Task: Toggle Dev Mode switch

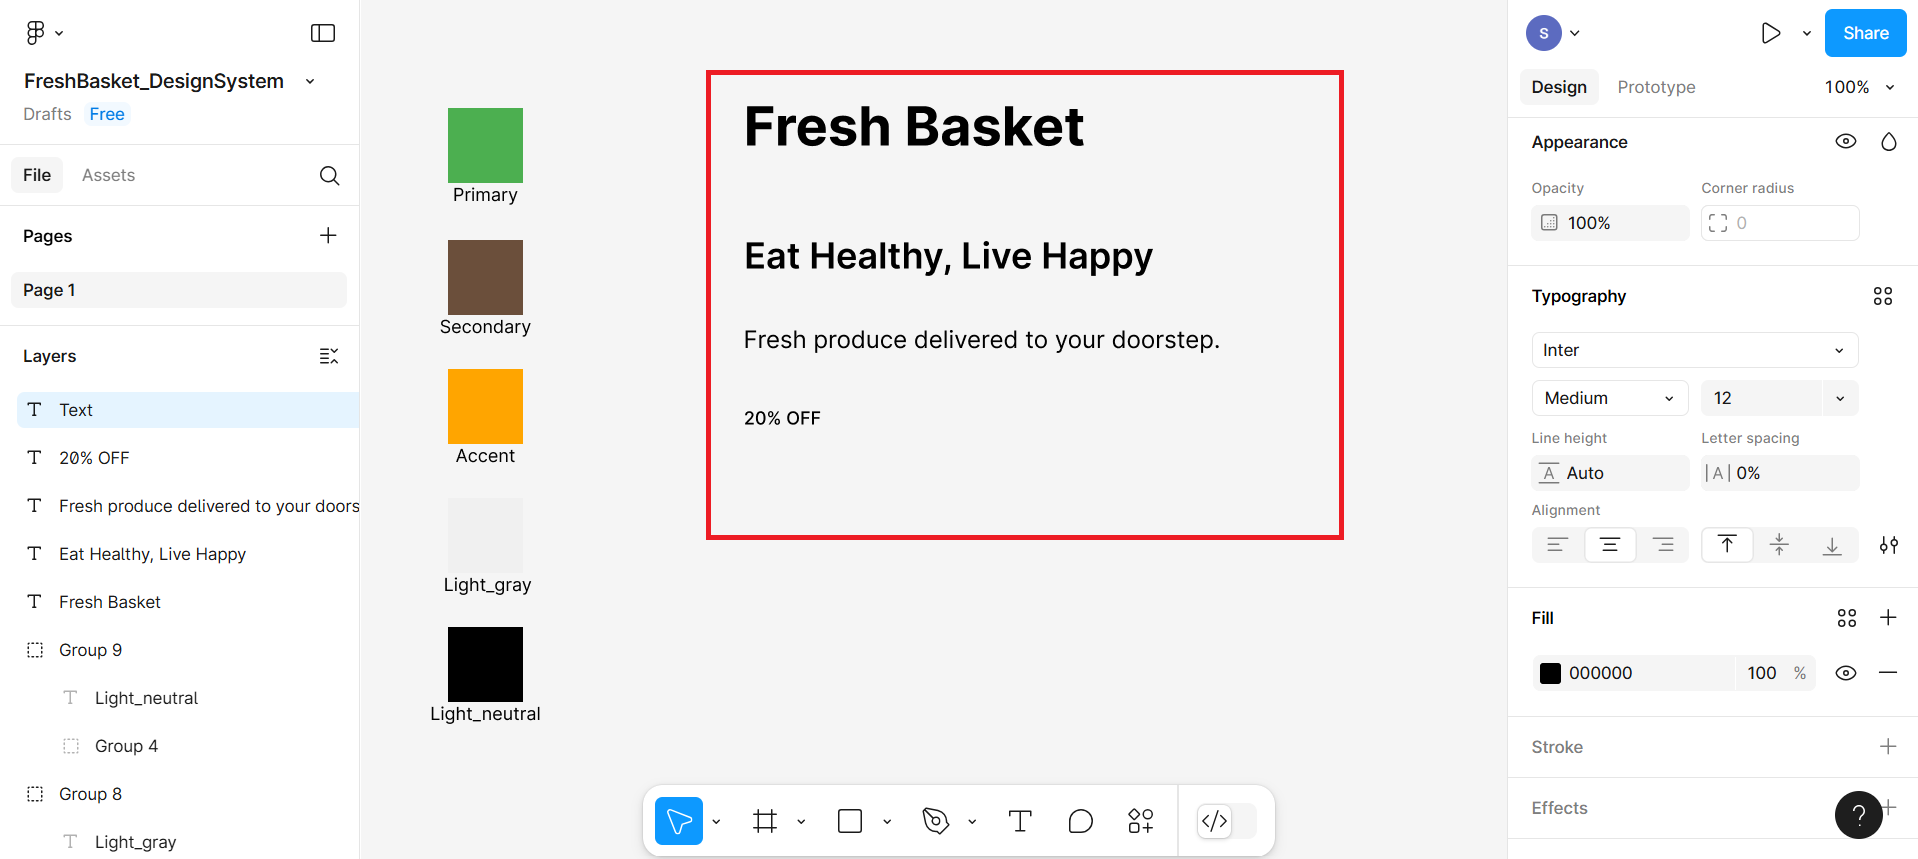Action: [1226, 821]
